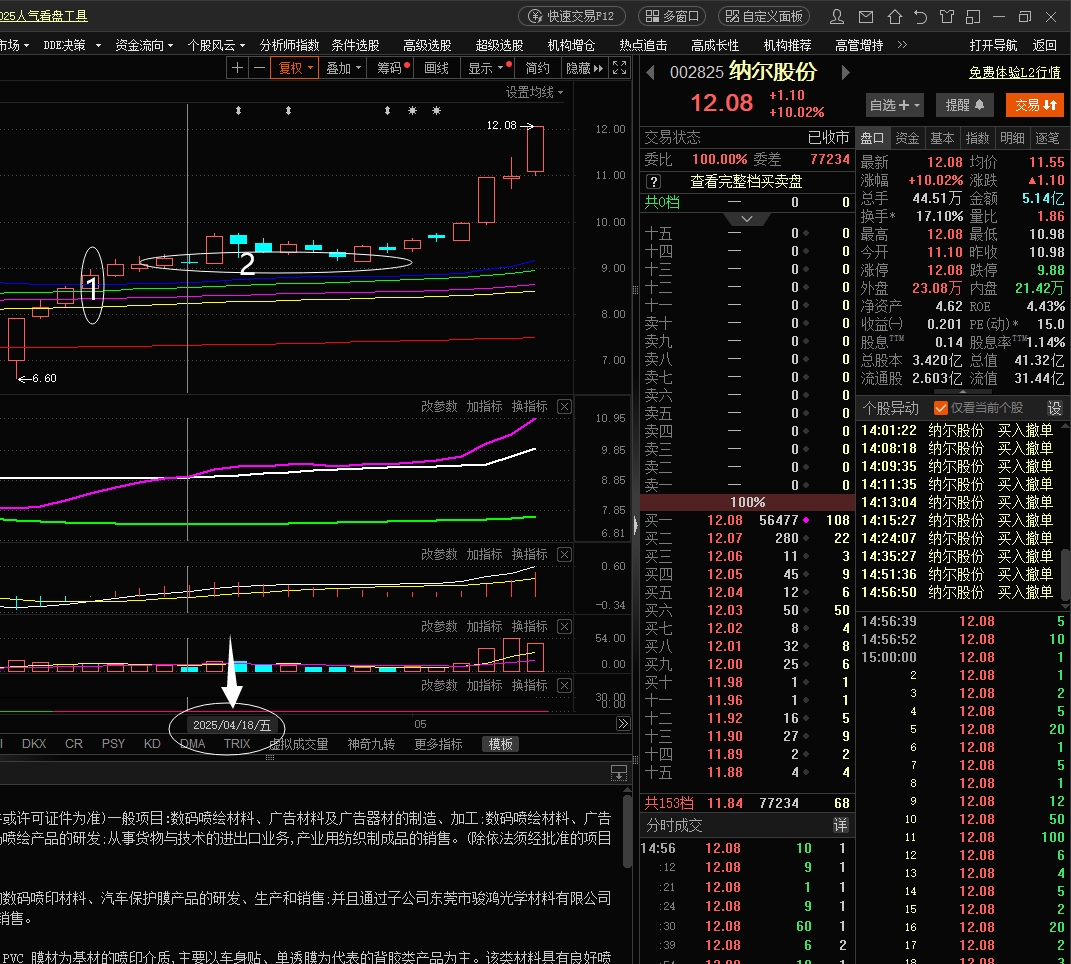This screenshot has width=1071, height=964.
Task: Open the DDE决策 menu dropdown
Action: pyautogui.click(x=72, y=45)
